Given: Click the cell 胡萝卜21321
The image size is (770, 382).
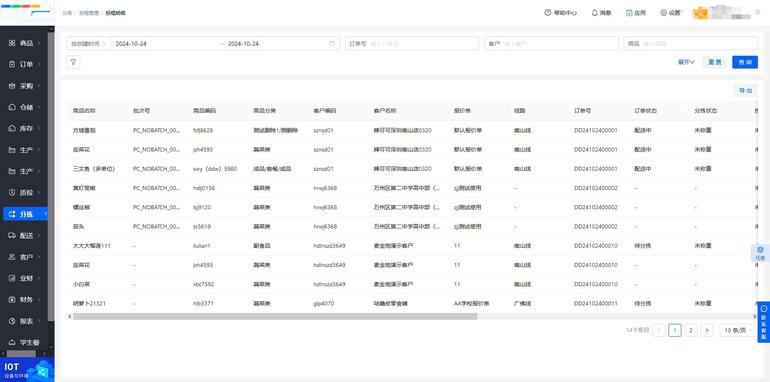Looking at the screenshot, I should coord(89,303).
